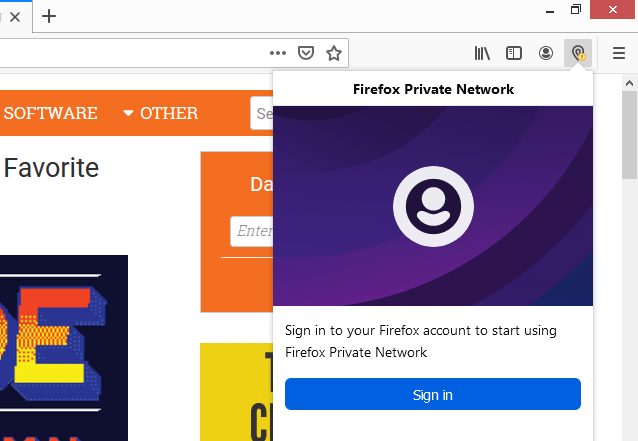Open a new browser tab

48,16
